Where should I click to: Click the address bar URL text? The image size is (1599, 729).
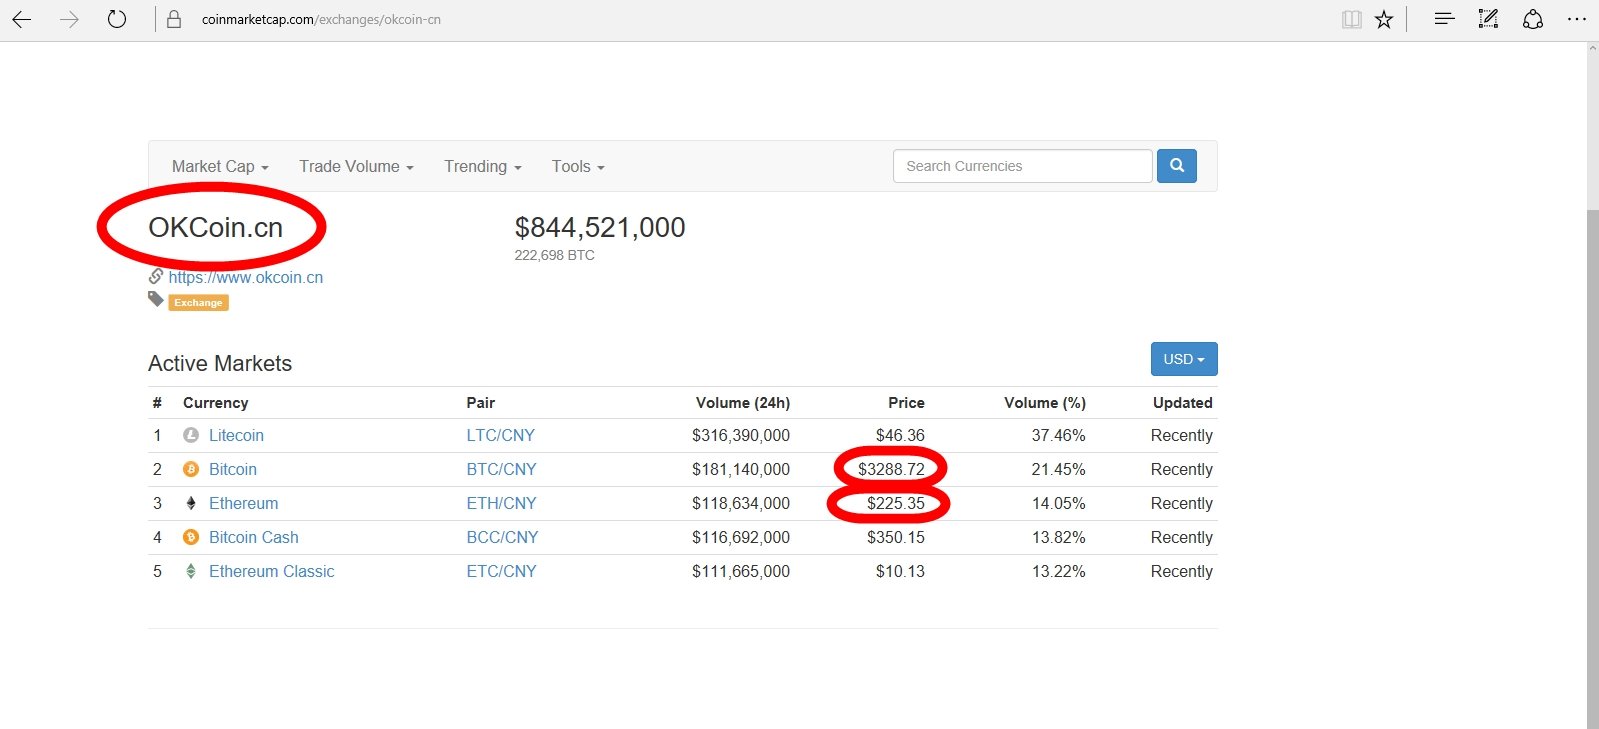(321, 19)
